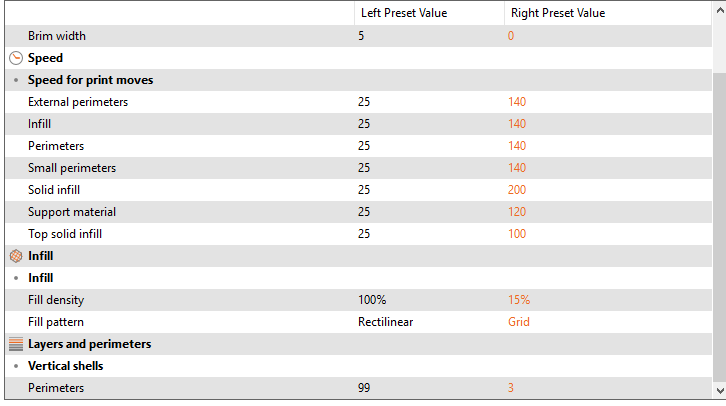This screenshot has width=726, height=406.
Task: Click the scrollbar up arrow
Action: 720,10
